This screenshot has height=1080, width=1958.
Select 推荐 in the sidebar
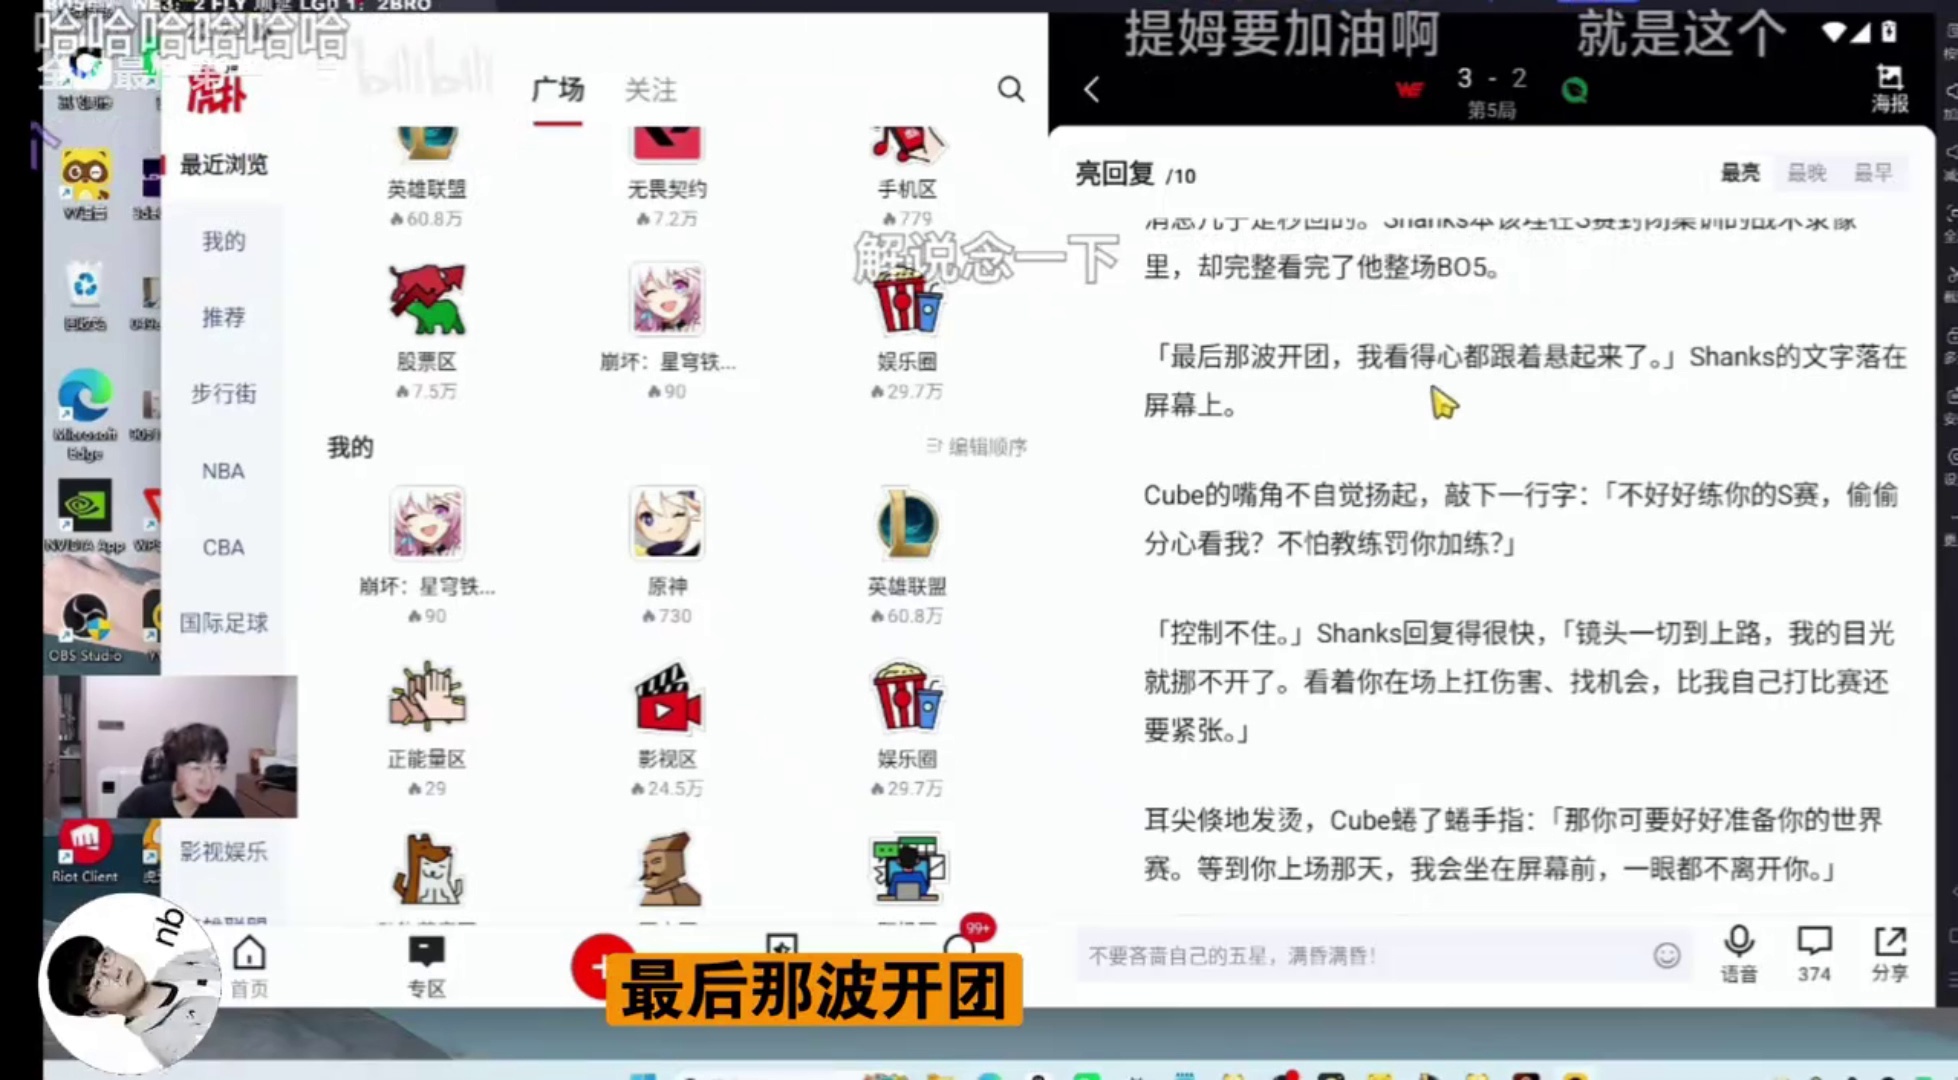(x=223, y=317)
